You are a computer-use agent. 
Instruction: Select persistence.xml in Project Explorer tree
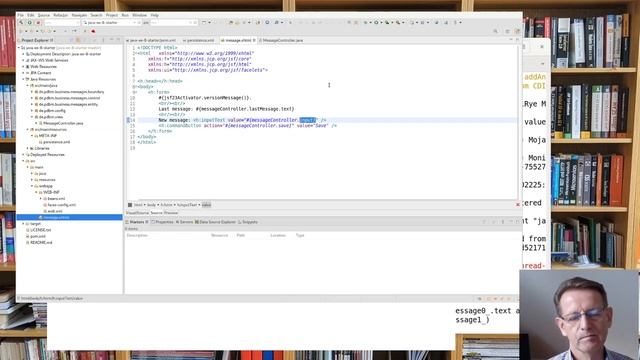[56, 142]
